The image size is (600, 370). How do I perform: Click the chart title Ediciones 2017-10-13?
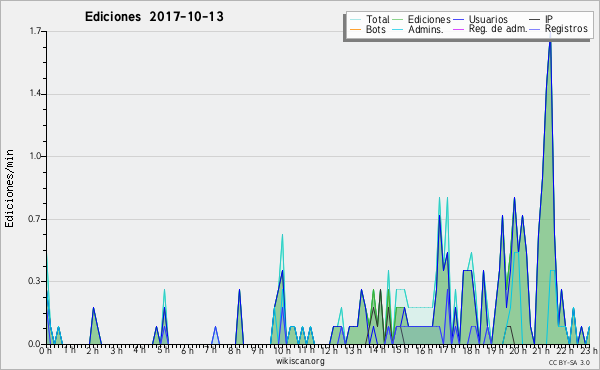(154, 17)
